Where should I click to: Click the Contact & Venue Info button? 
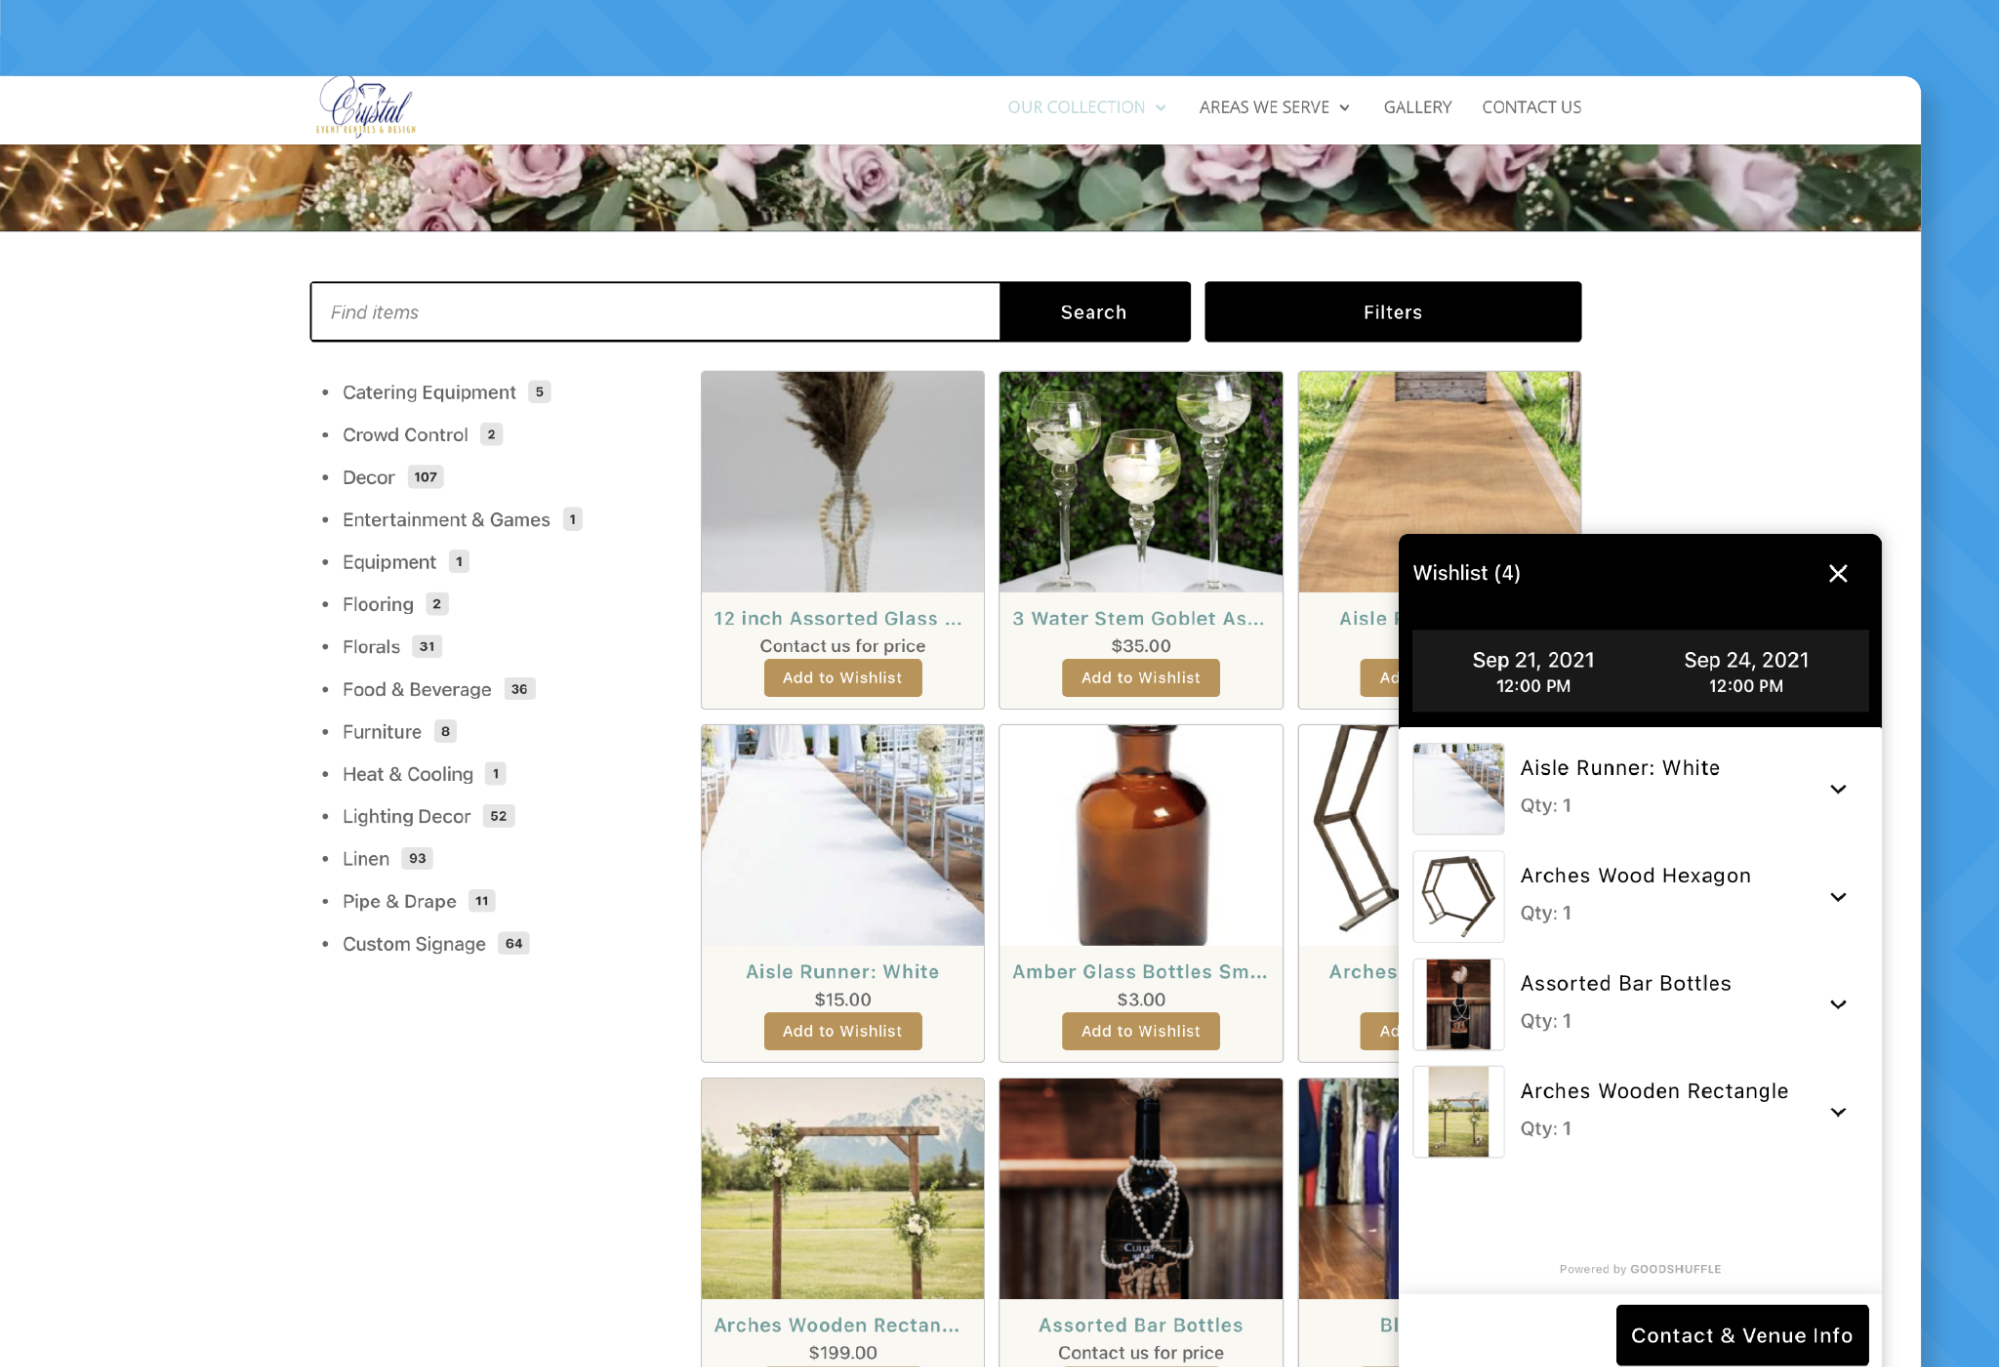pos(1741,1334)
